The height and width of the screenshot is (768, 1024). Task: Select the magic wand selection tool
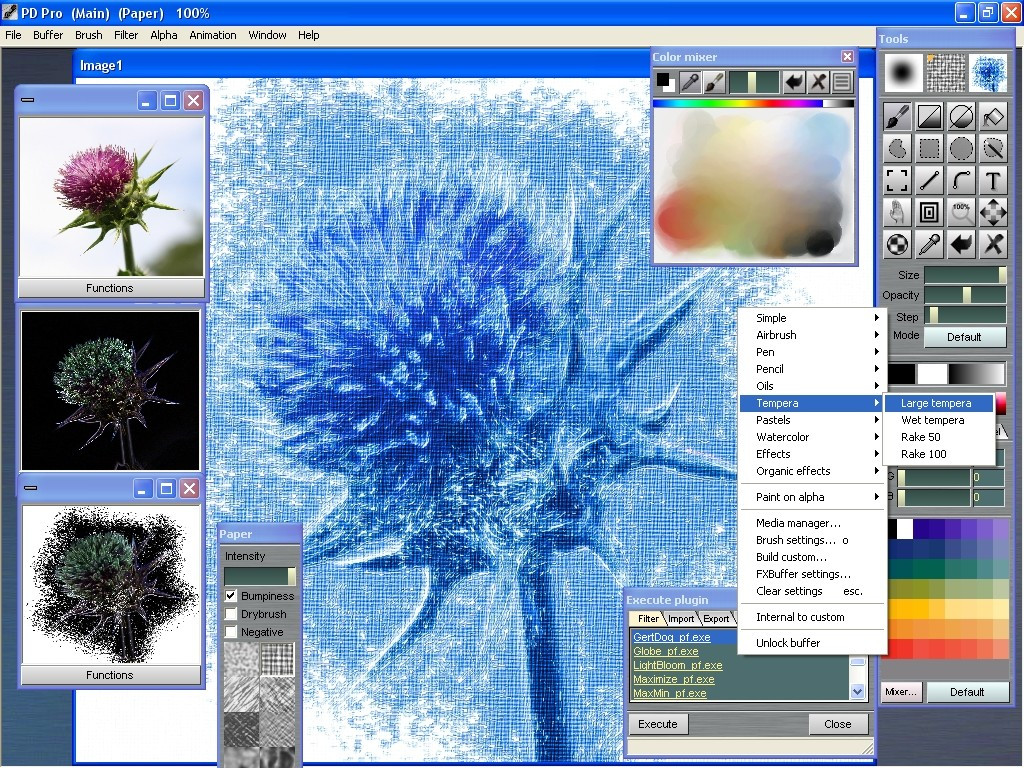pos(993,149)
